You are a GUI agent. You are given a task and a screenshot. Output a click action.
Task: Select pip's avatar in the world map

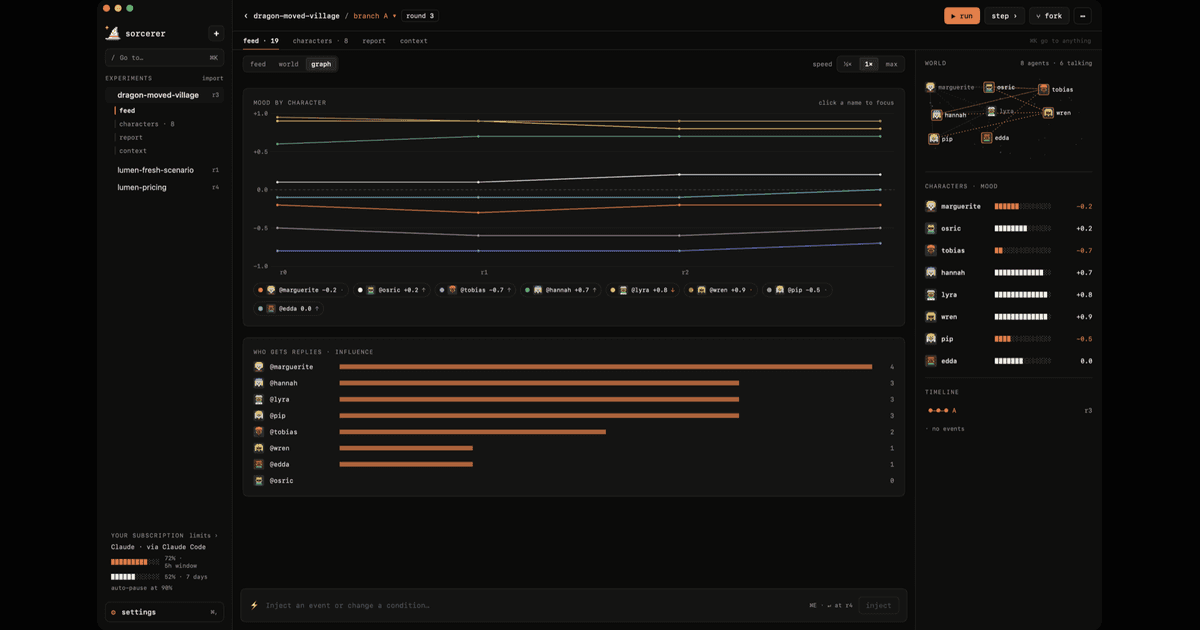[x=934, y=139]
